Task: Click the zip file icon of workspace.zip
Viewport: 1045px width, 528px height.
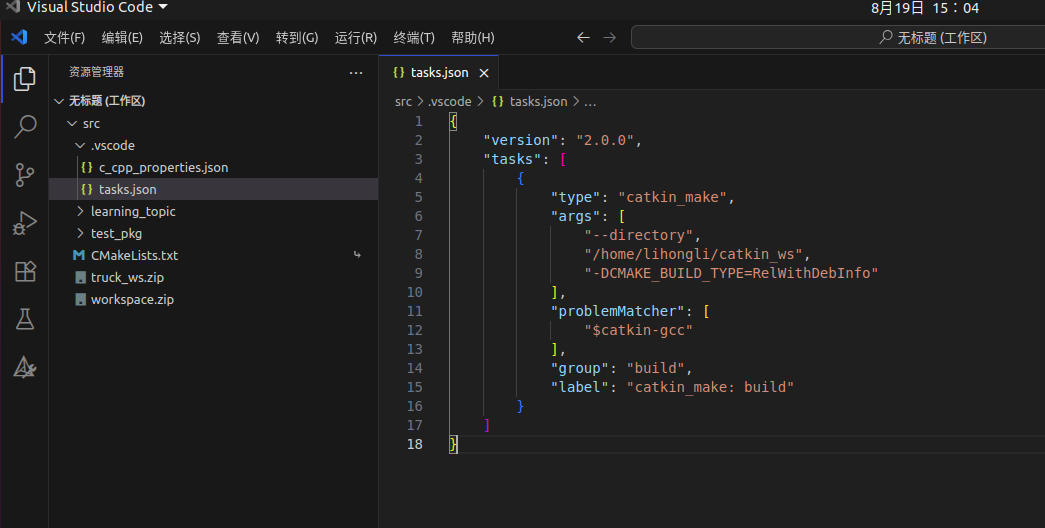Action: click(81, 299)
